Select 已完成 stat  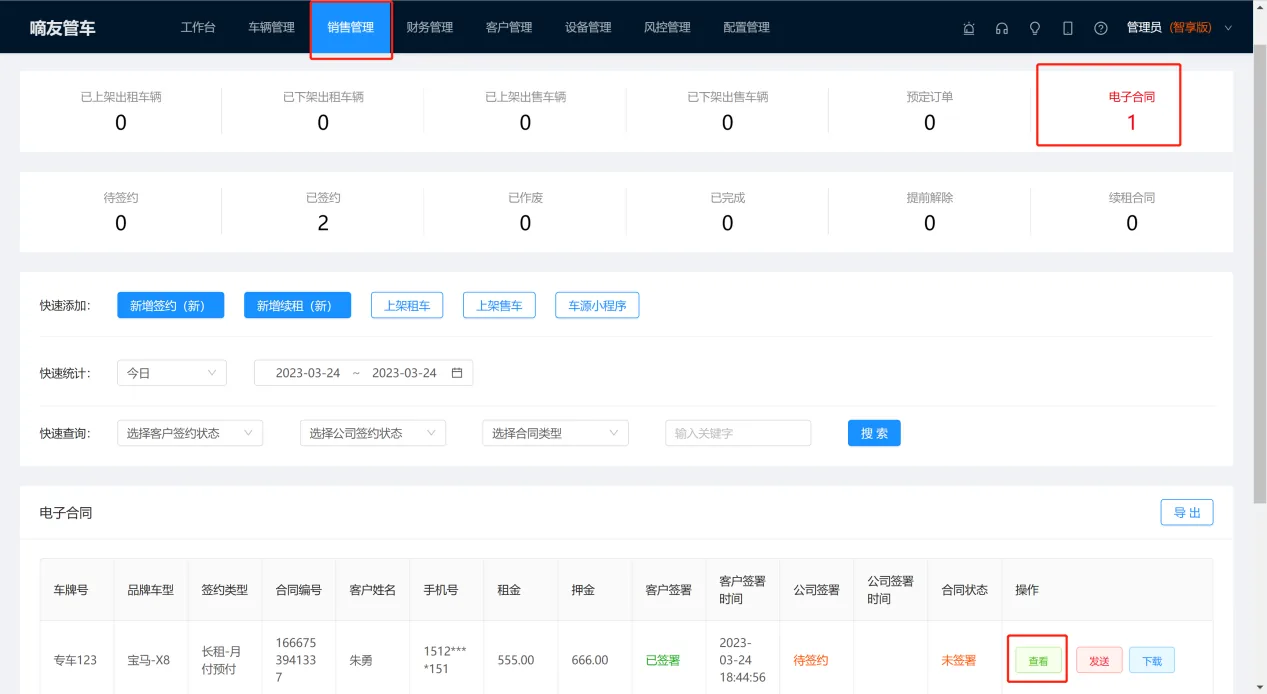727,211
